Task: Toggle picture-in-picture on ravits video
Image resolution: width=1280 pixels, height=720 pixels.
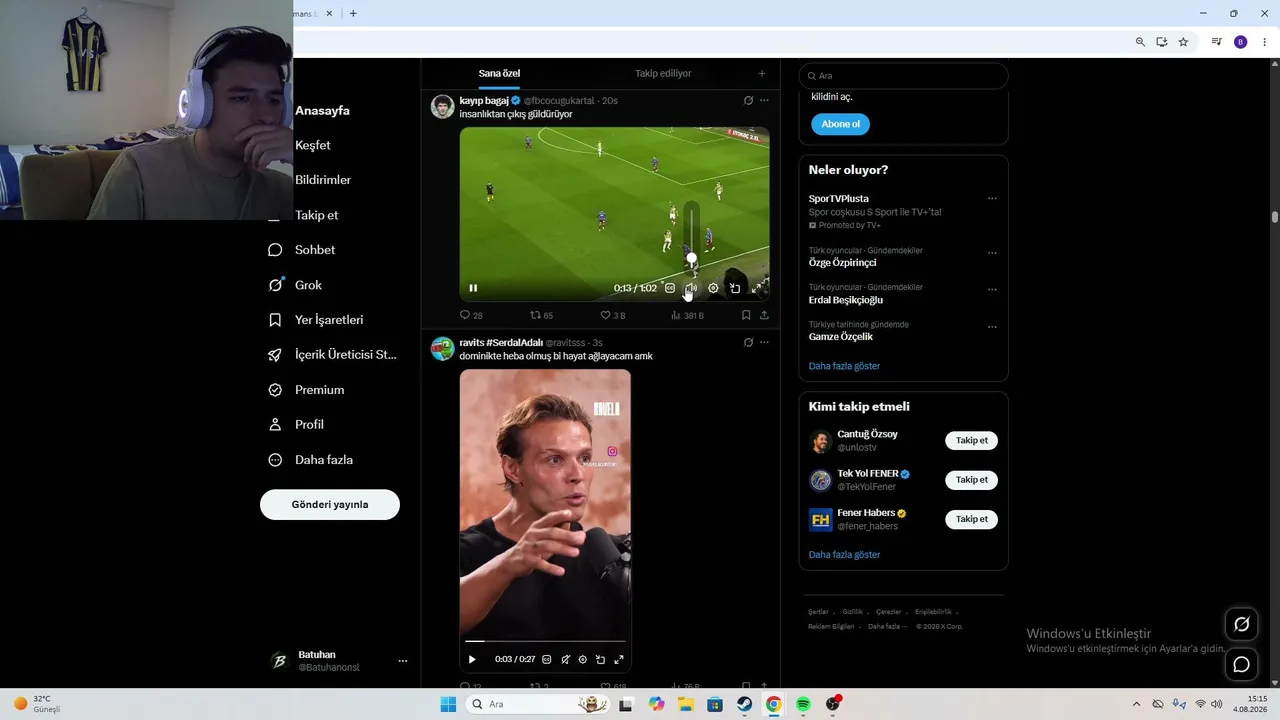Action: (601, 660)
